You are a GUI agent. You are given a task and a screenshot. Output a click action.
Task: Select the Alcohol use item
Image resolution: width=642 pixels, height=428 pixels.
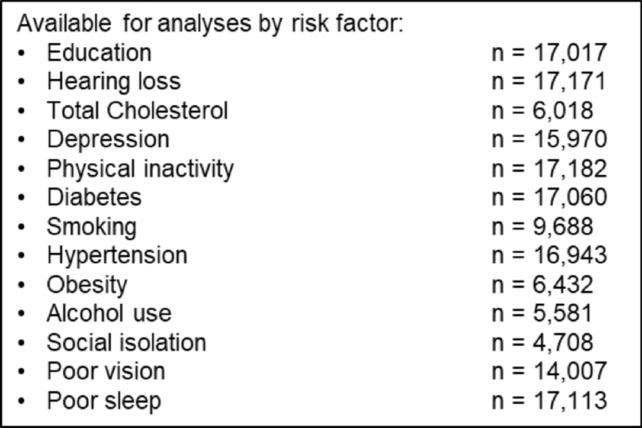[x=109, y=314]
